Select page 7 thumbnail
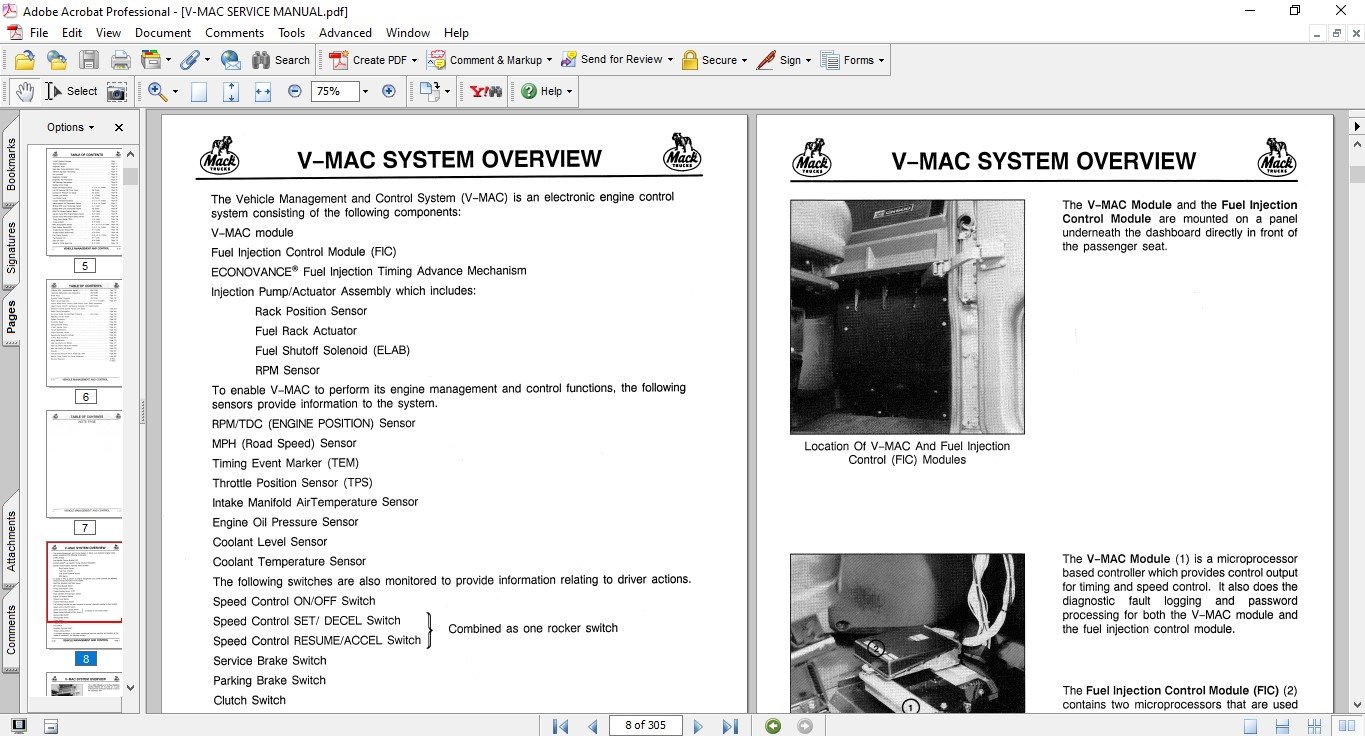 (x=84, y=465)
